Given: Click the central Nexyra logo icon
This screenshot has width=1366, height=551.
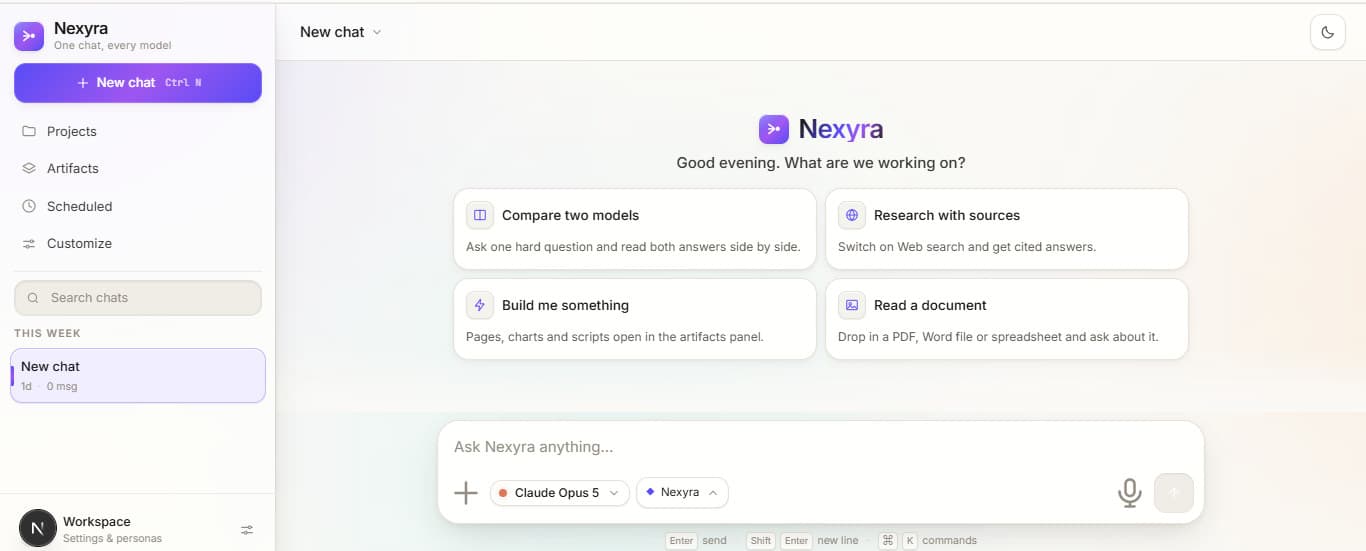Looking at the screenshot, I should click(774, 130).
